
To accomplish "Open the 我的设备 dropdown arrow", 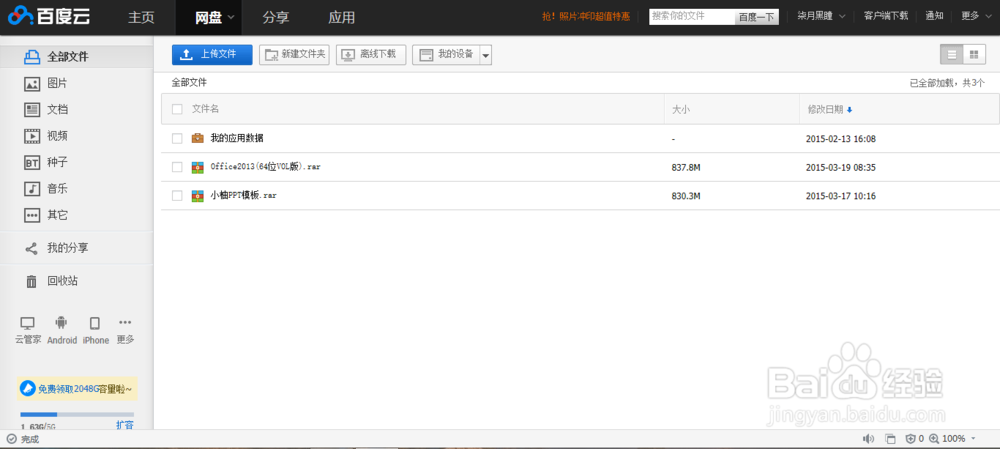I will point(485,55).
